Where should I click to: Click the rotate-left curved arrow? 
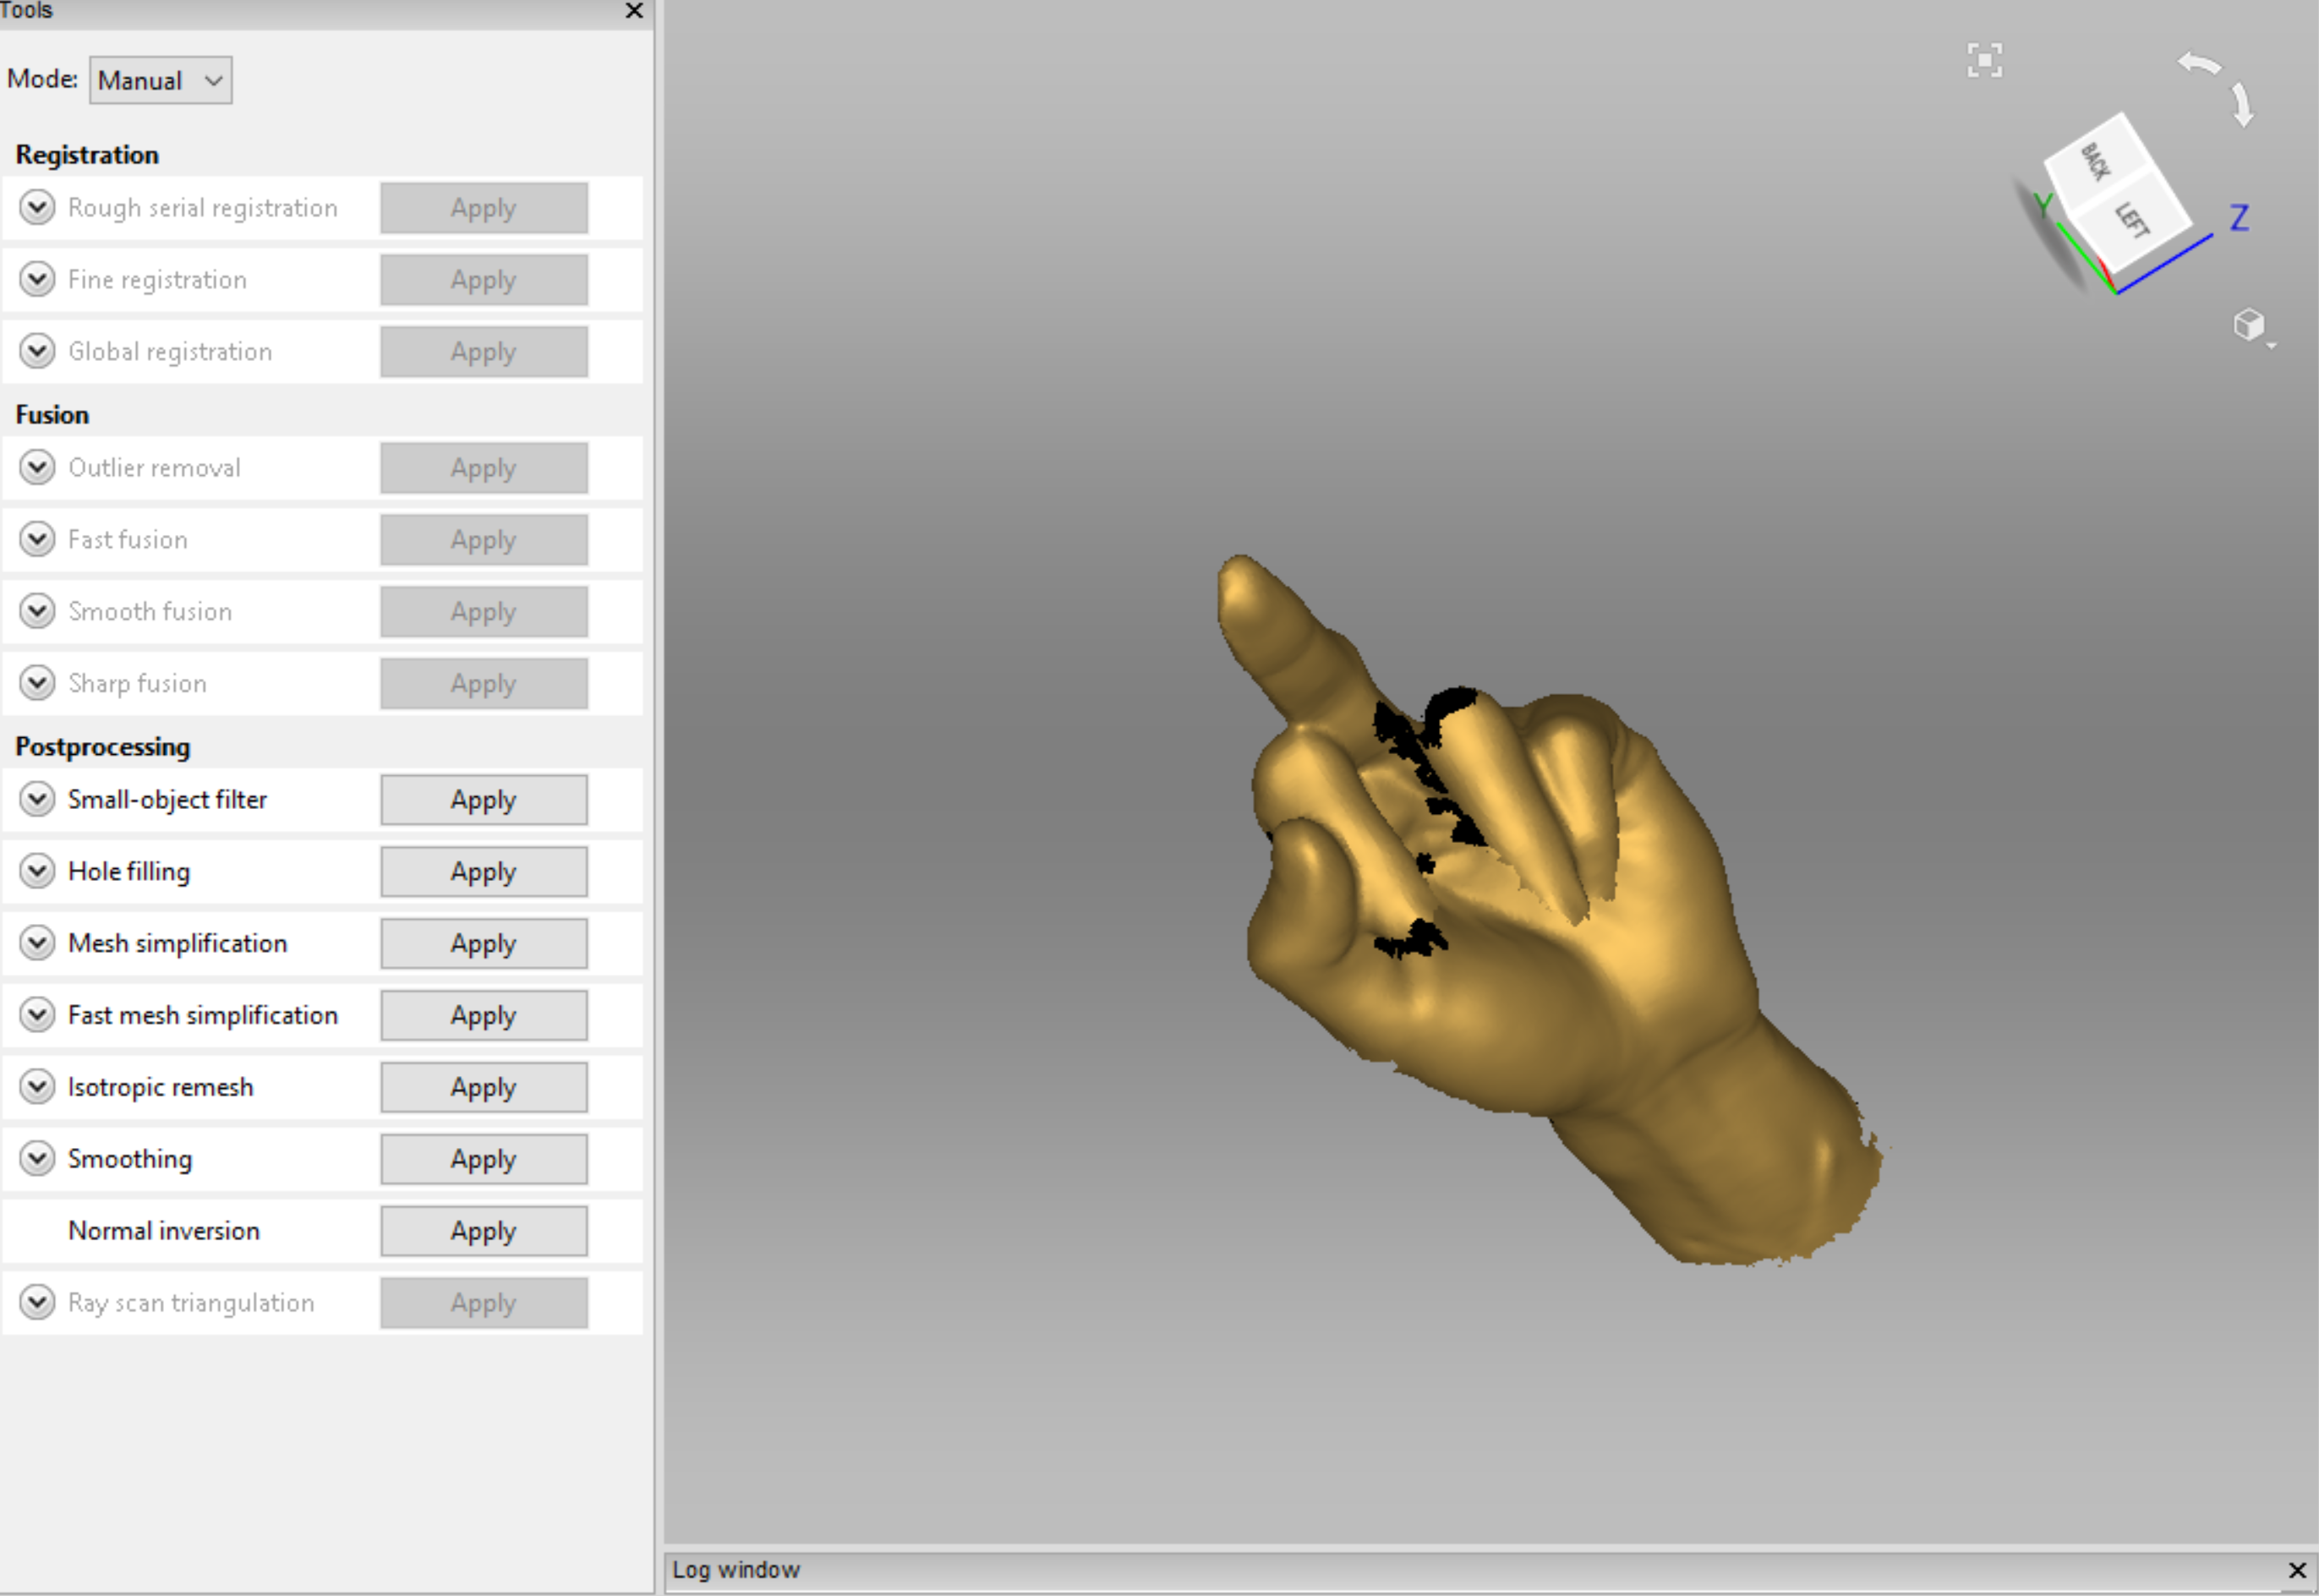click(2199, 65)
